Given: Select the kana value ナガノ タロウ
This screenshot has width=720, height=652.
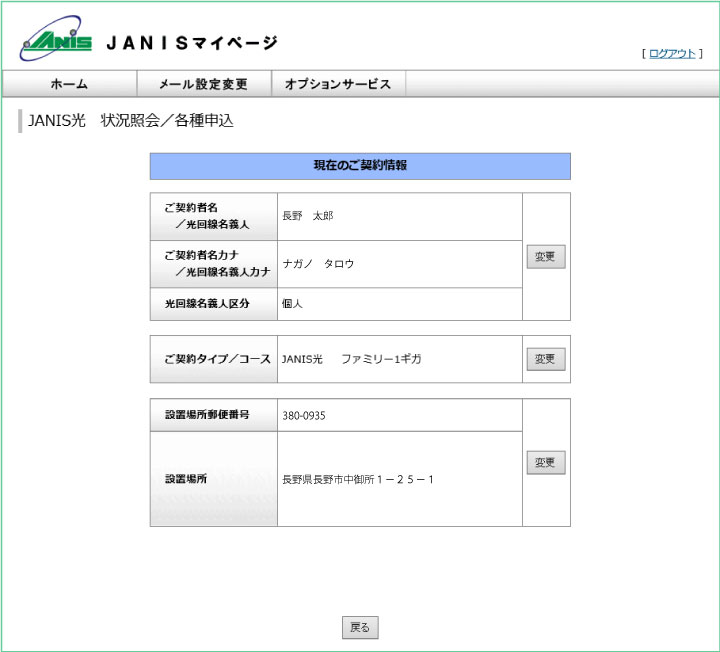Looking at the screenshot, I should click(318, 264).
